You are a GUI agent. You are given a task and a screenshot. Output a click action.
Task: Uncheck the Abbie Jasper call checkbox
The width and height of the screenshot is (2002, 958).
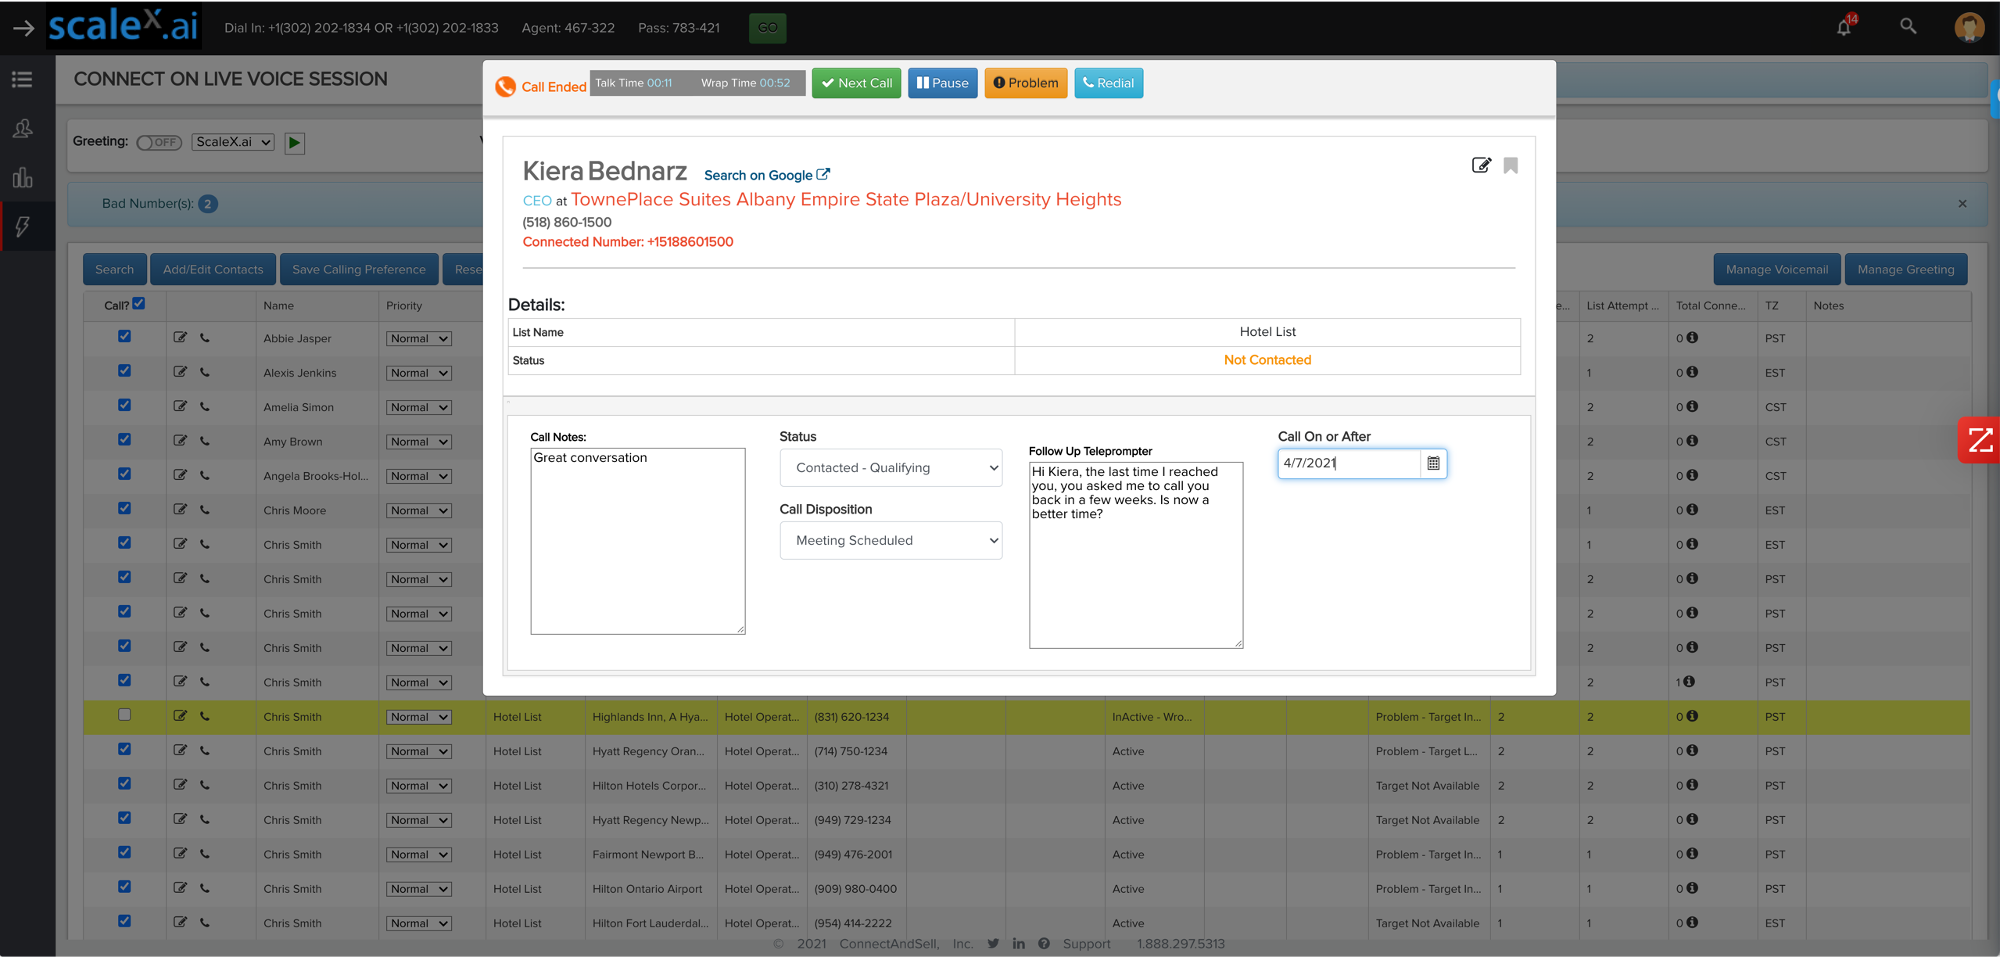coord(124,337)
